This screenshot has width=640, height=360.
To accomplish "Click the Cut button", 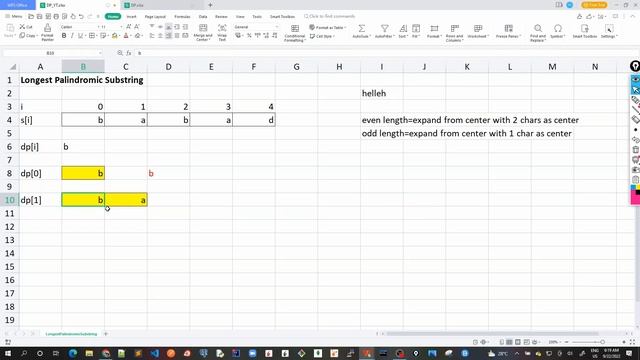I will 26,27.
